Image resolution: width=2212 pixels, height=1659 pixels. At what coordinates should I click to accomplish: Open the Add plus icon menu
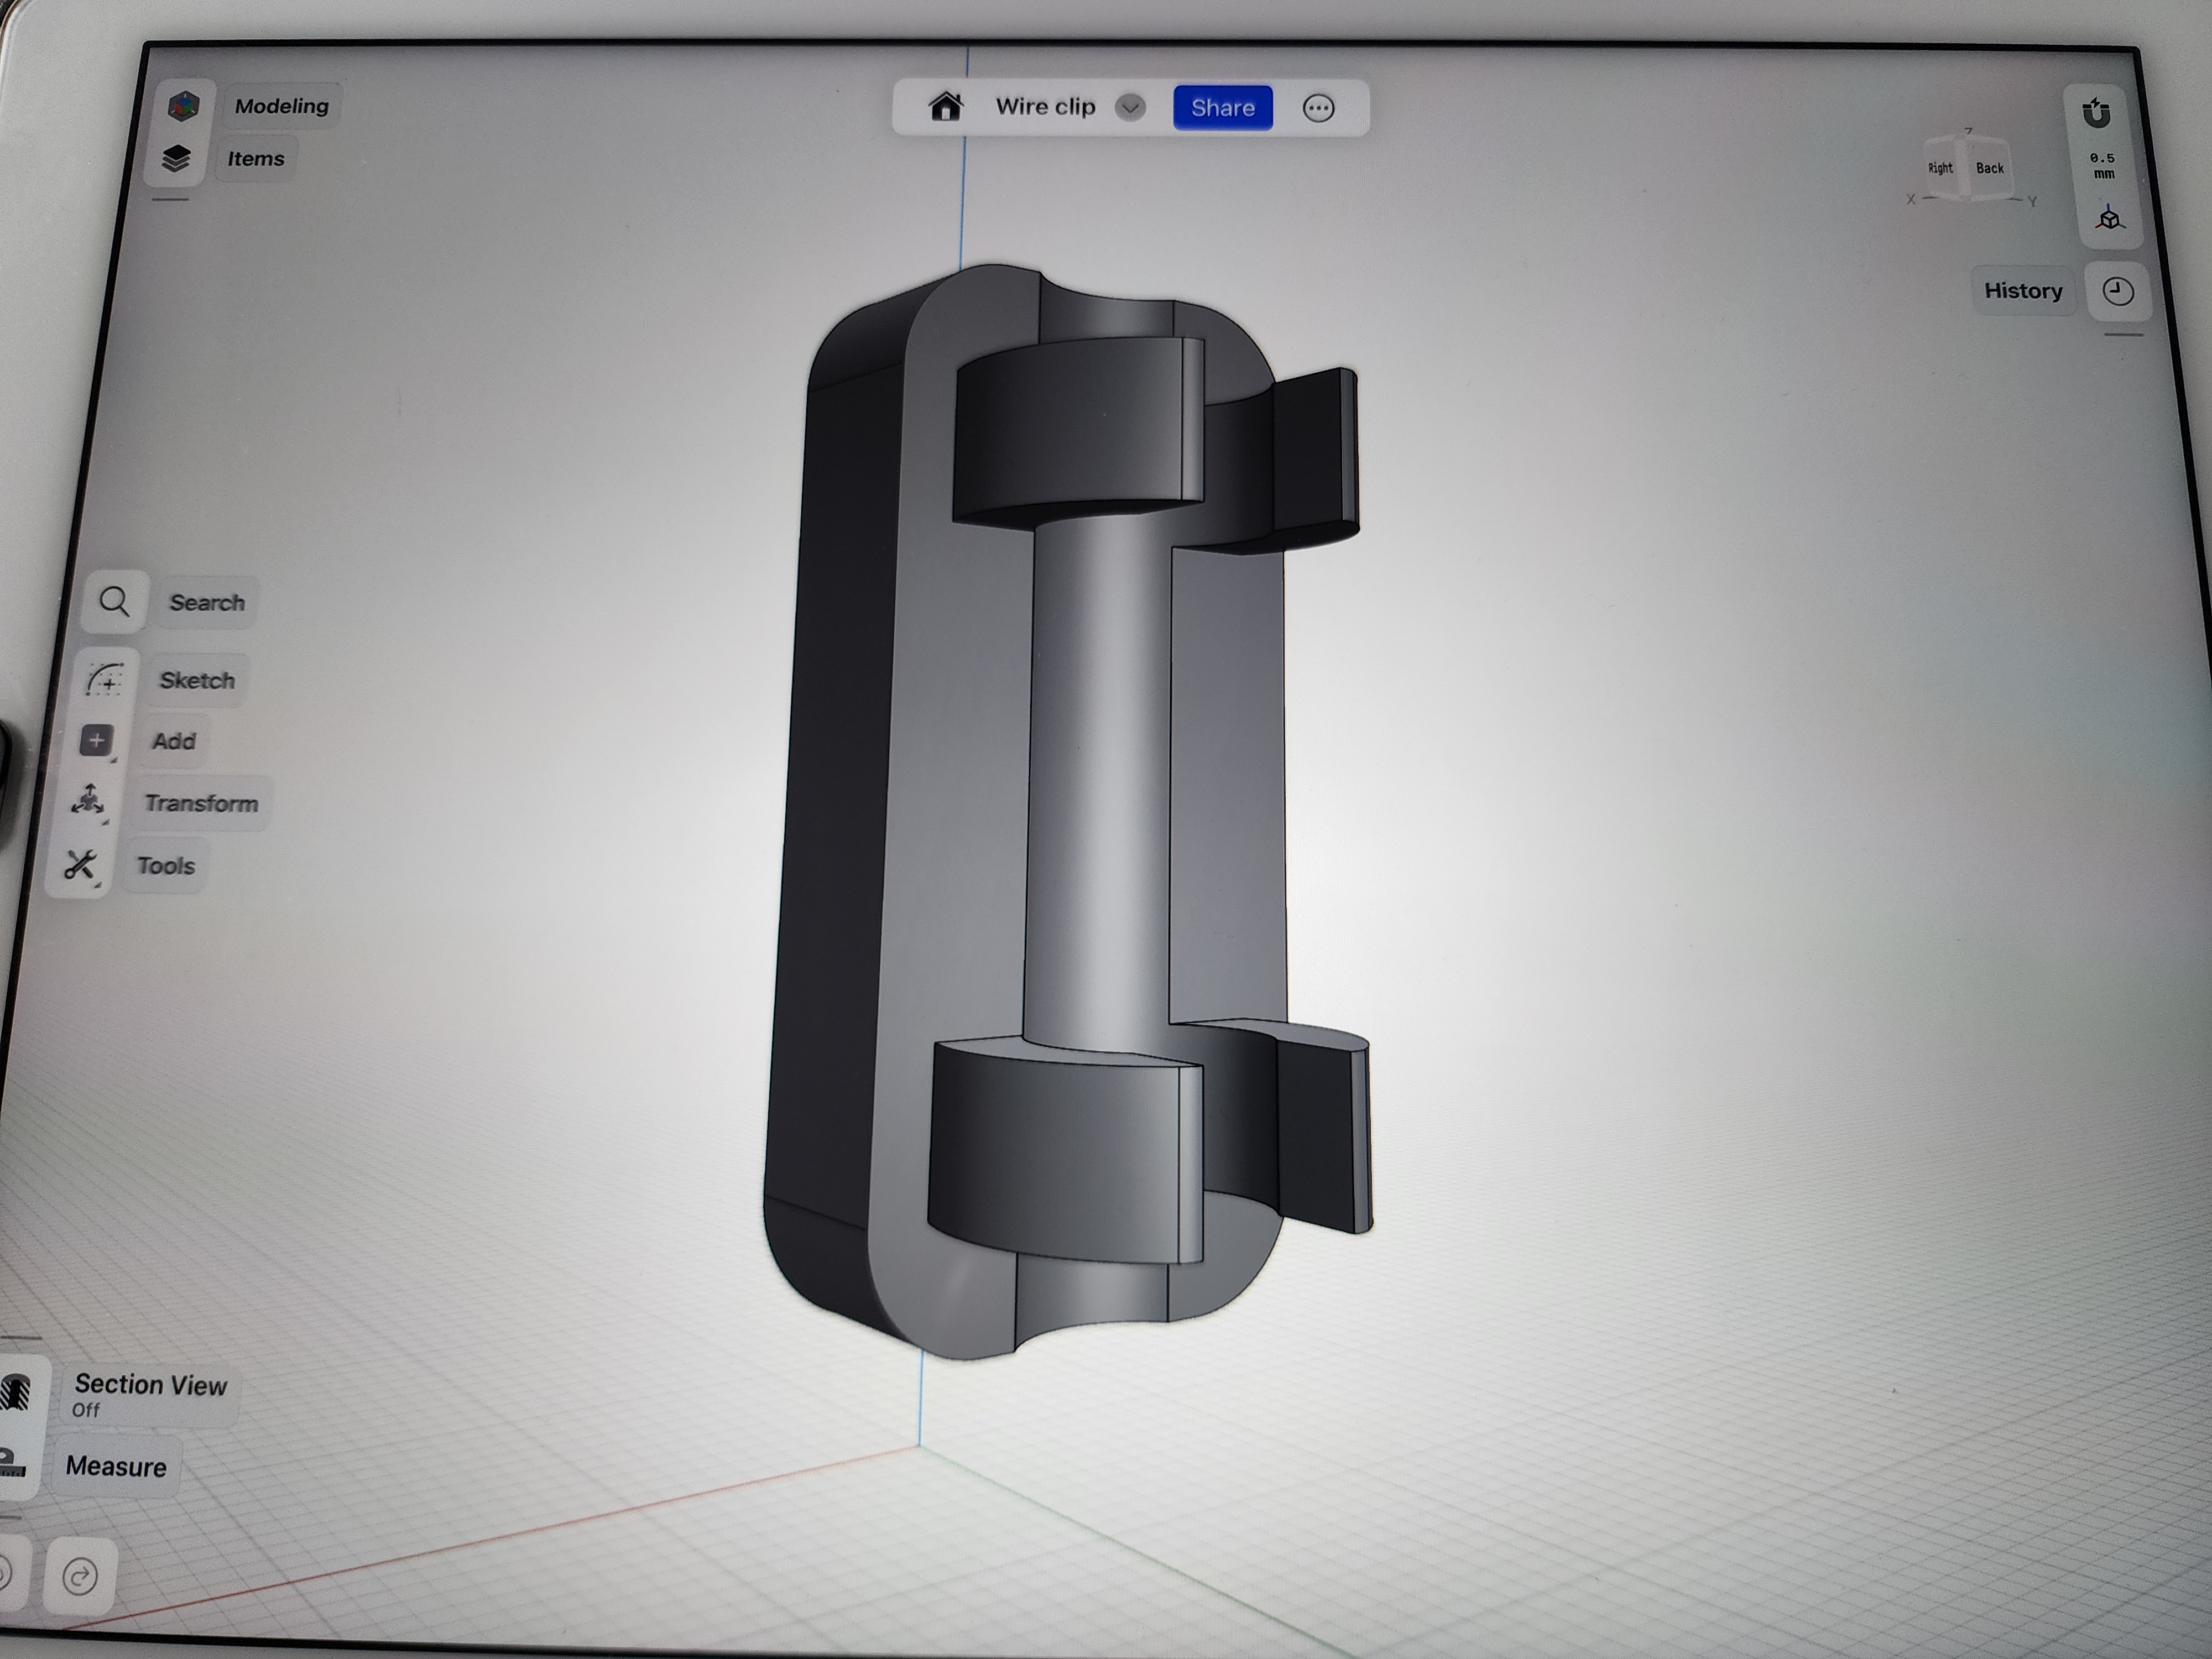[96, 741]
